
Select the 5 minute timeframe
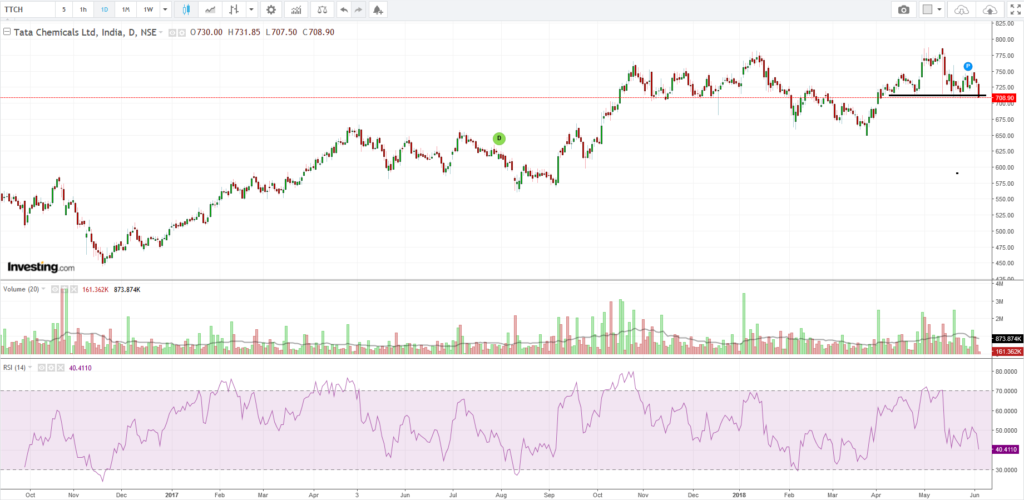pos(63,10)
